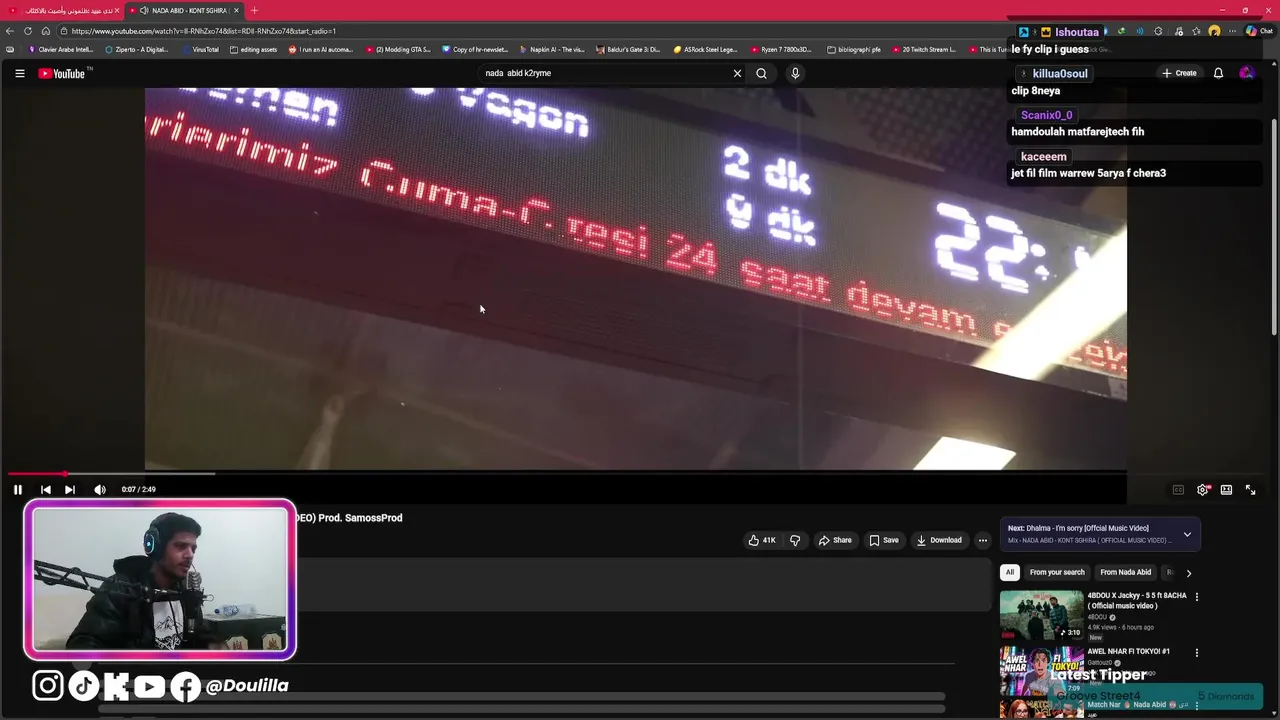1280x720 pixels.
Task: Expand the Next: Dhalma mix panel
Action: pos(1187,534)
